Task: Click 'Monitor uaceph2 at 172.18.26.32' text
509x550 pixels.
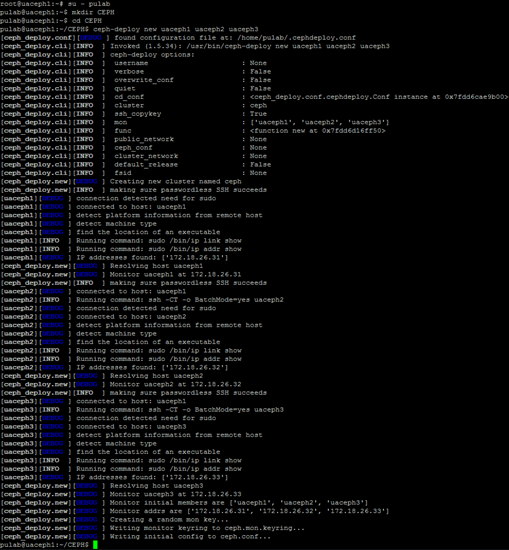Action: tap(175, 384)
